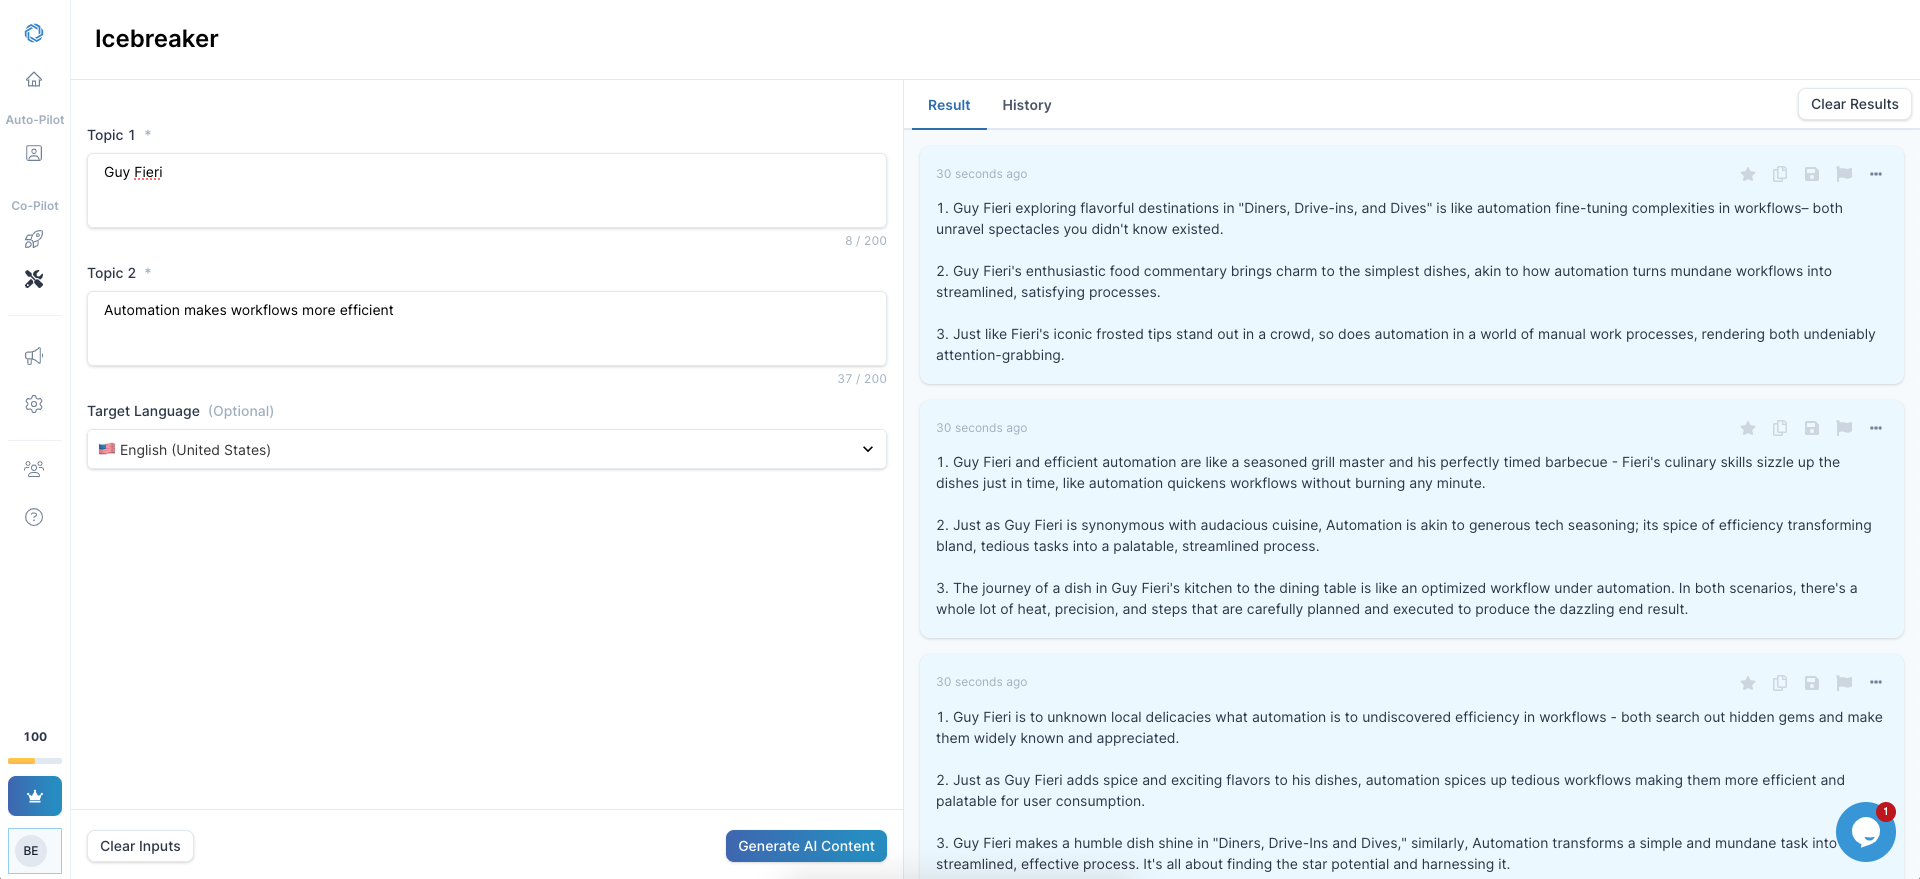Open the Co-Pilot rocket icon
The height and width of the screenshot is (879, 1920).
34,239
